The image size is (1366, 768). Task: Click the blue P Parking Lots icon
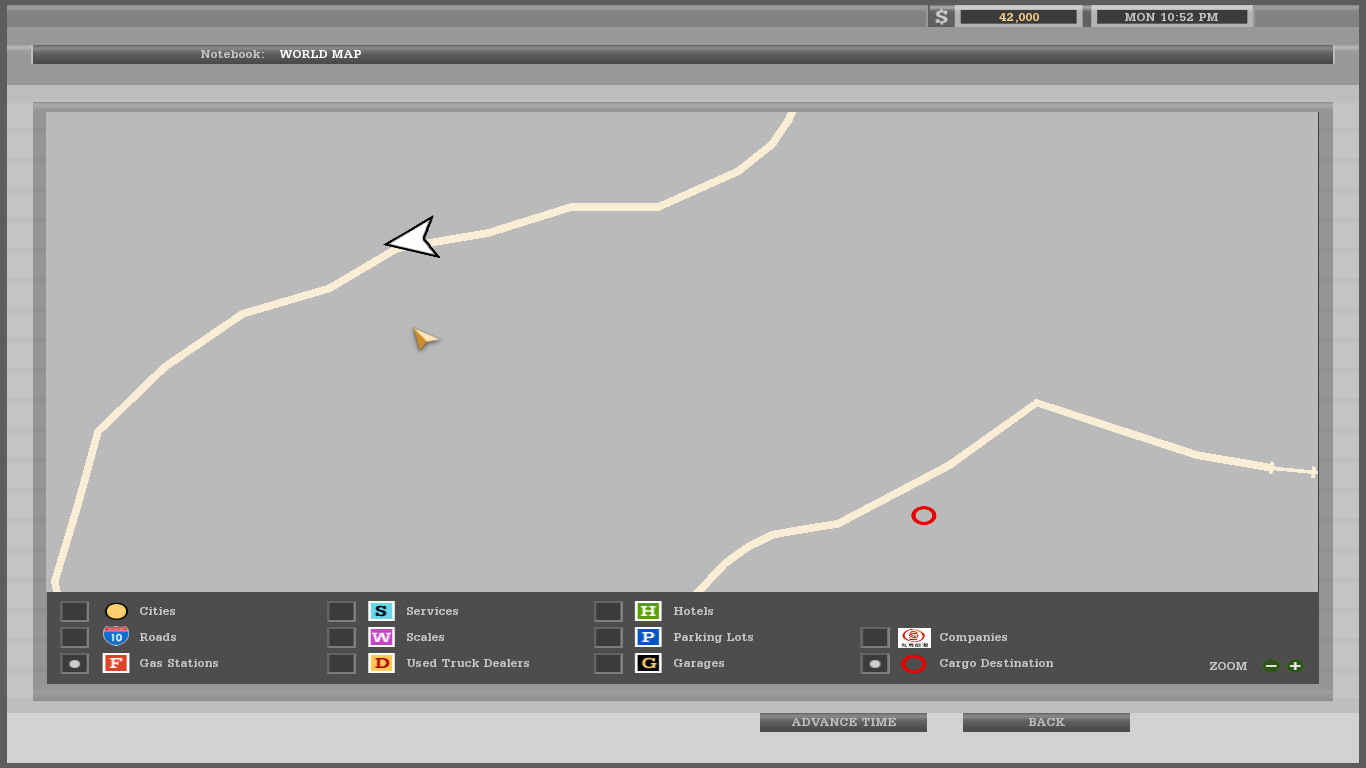point(648,637)
